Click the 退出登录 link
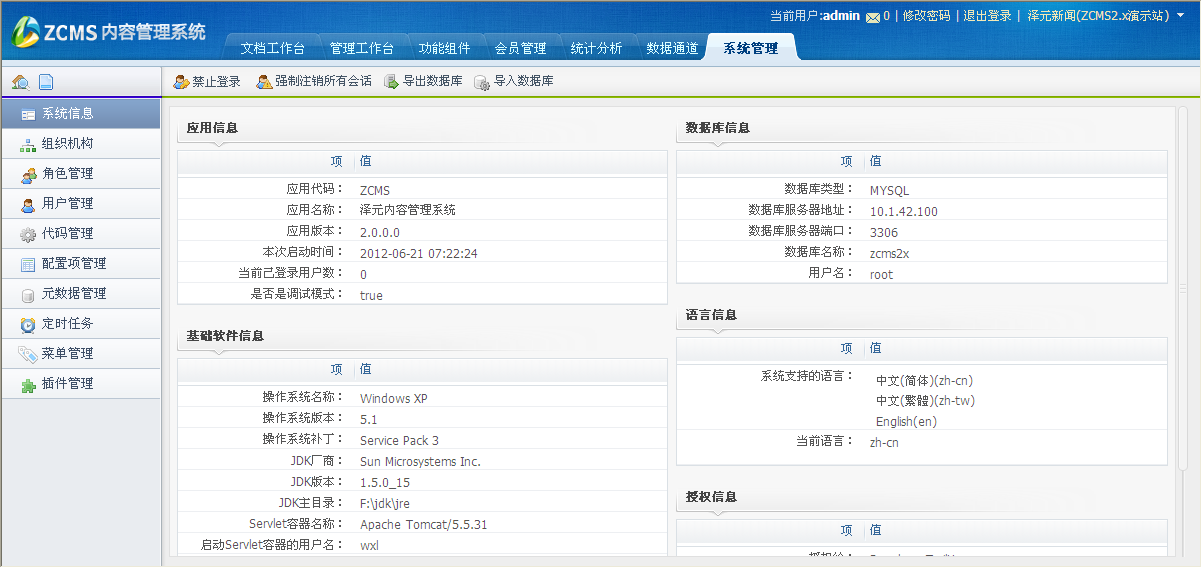 pos(987,16)
